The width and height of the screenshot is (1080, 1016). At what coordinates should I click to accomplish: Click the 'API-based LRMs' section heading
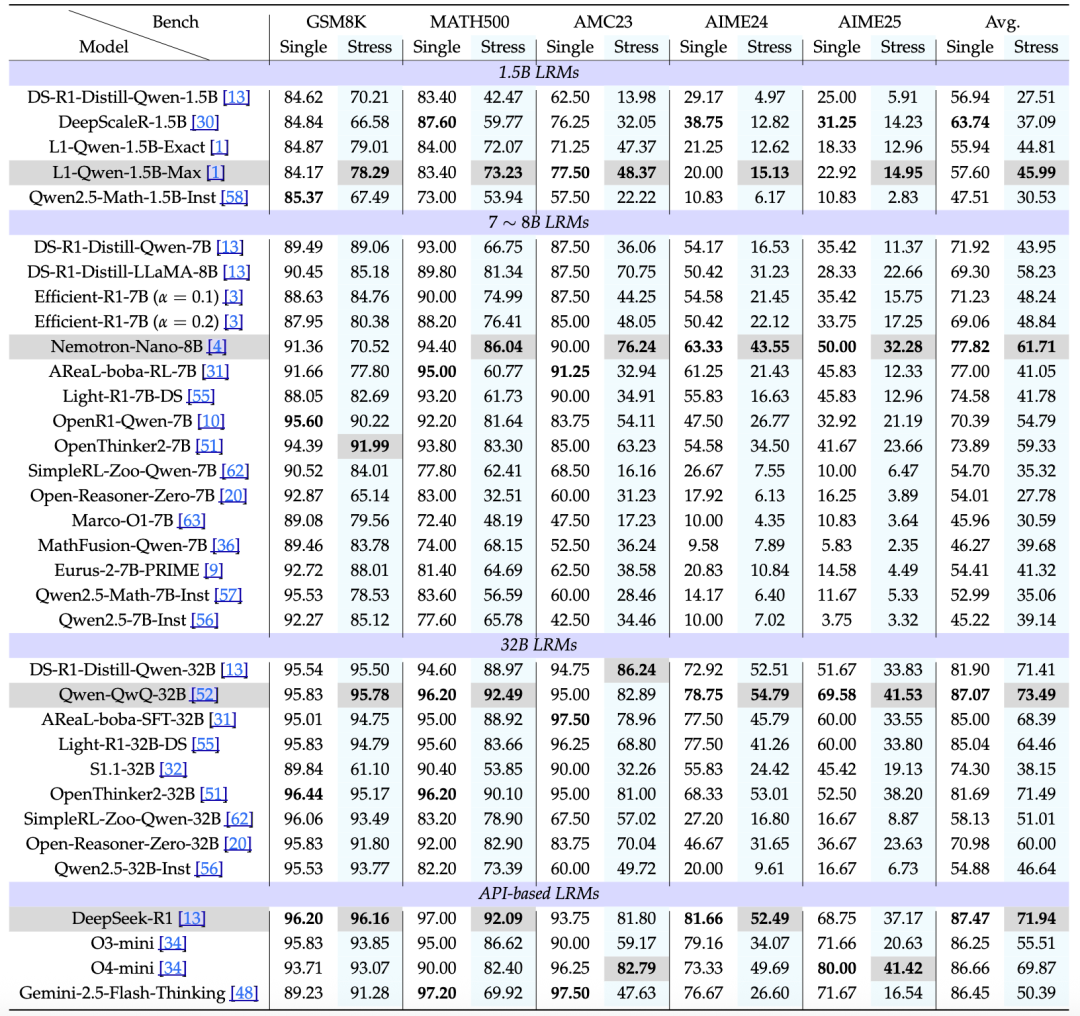539,893
